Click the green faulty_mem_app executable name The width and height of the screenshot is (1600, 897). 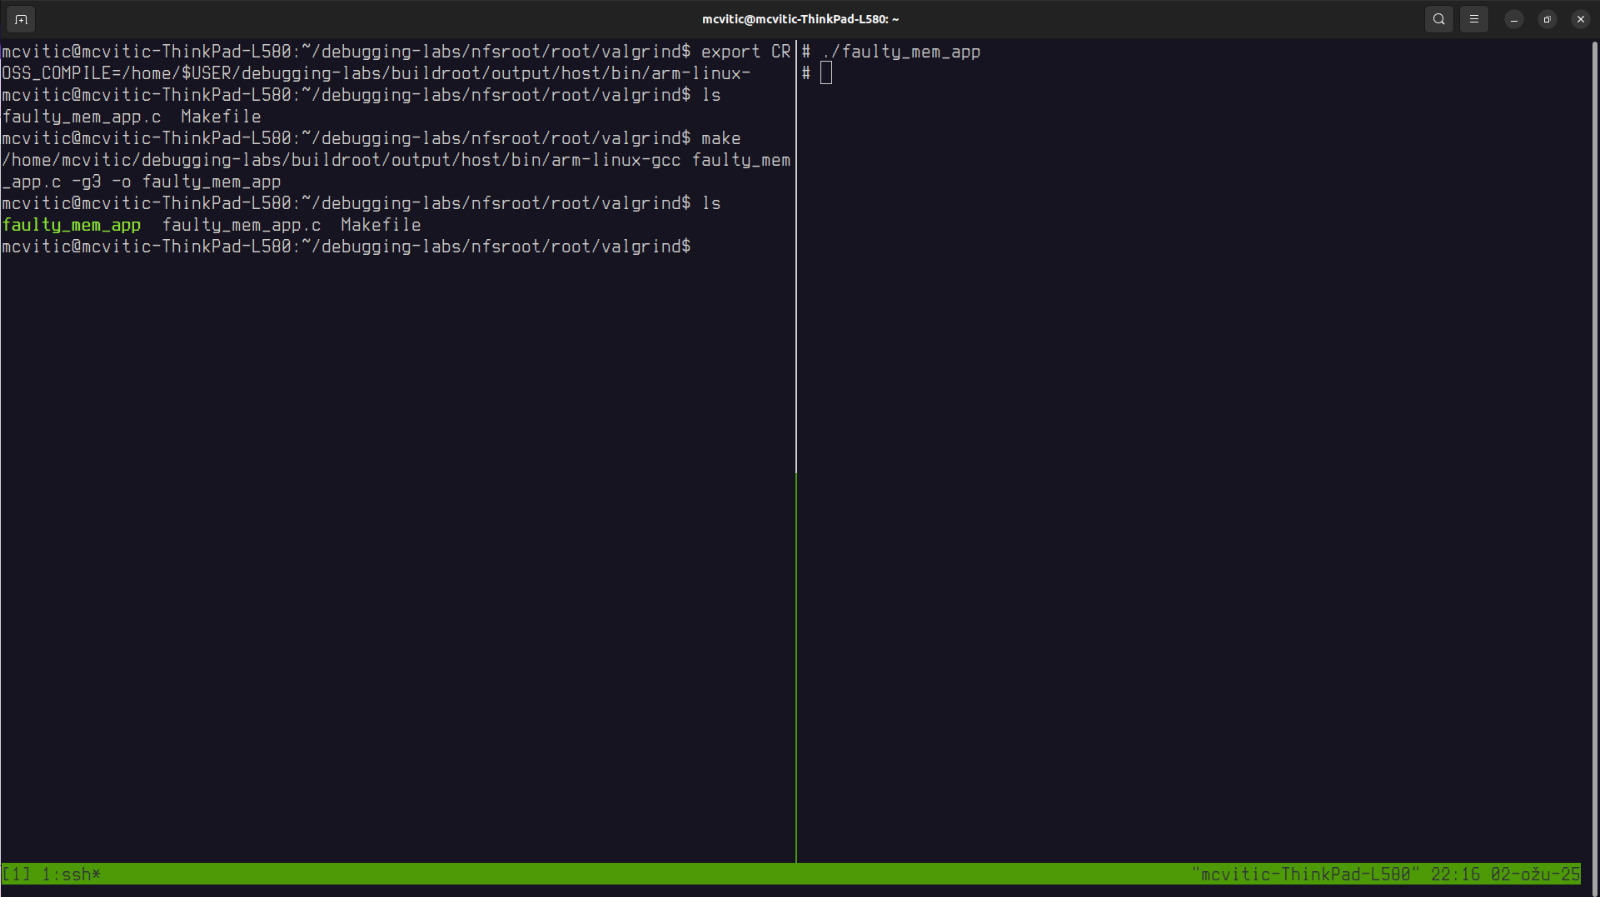(71, 225)
